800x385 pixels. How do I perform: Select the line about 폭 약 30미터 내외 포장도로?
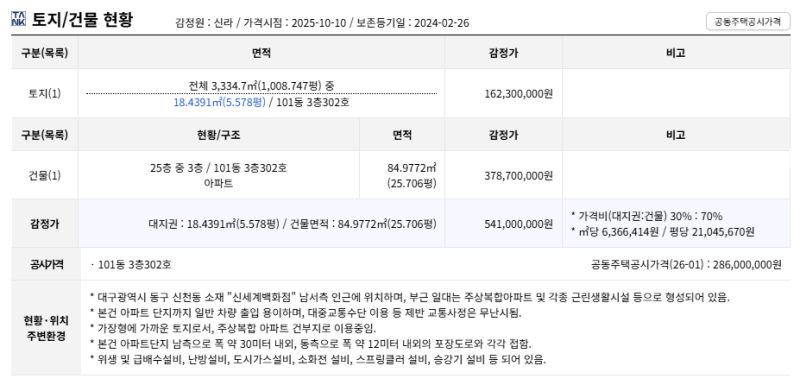coord(311,344)
